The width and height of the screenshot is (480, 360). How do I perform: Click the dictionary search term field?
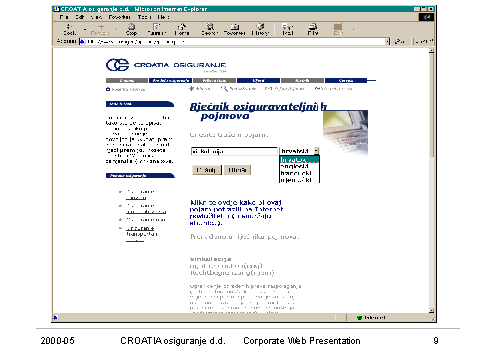click(234, 151)
